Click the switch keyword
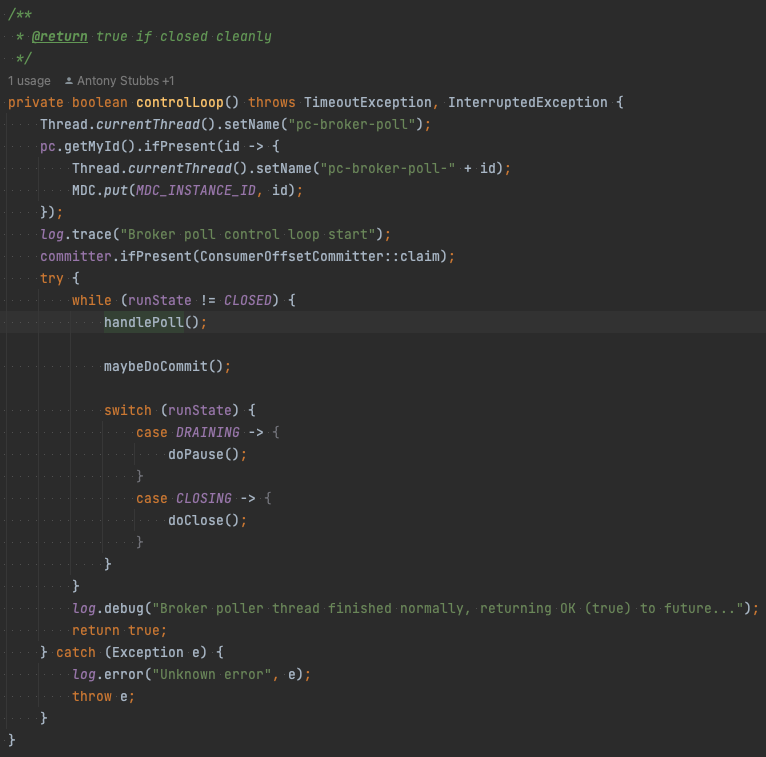The image size is (766, 757). click(x=128, y=410)
